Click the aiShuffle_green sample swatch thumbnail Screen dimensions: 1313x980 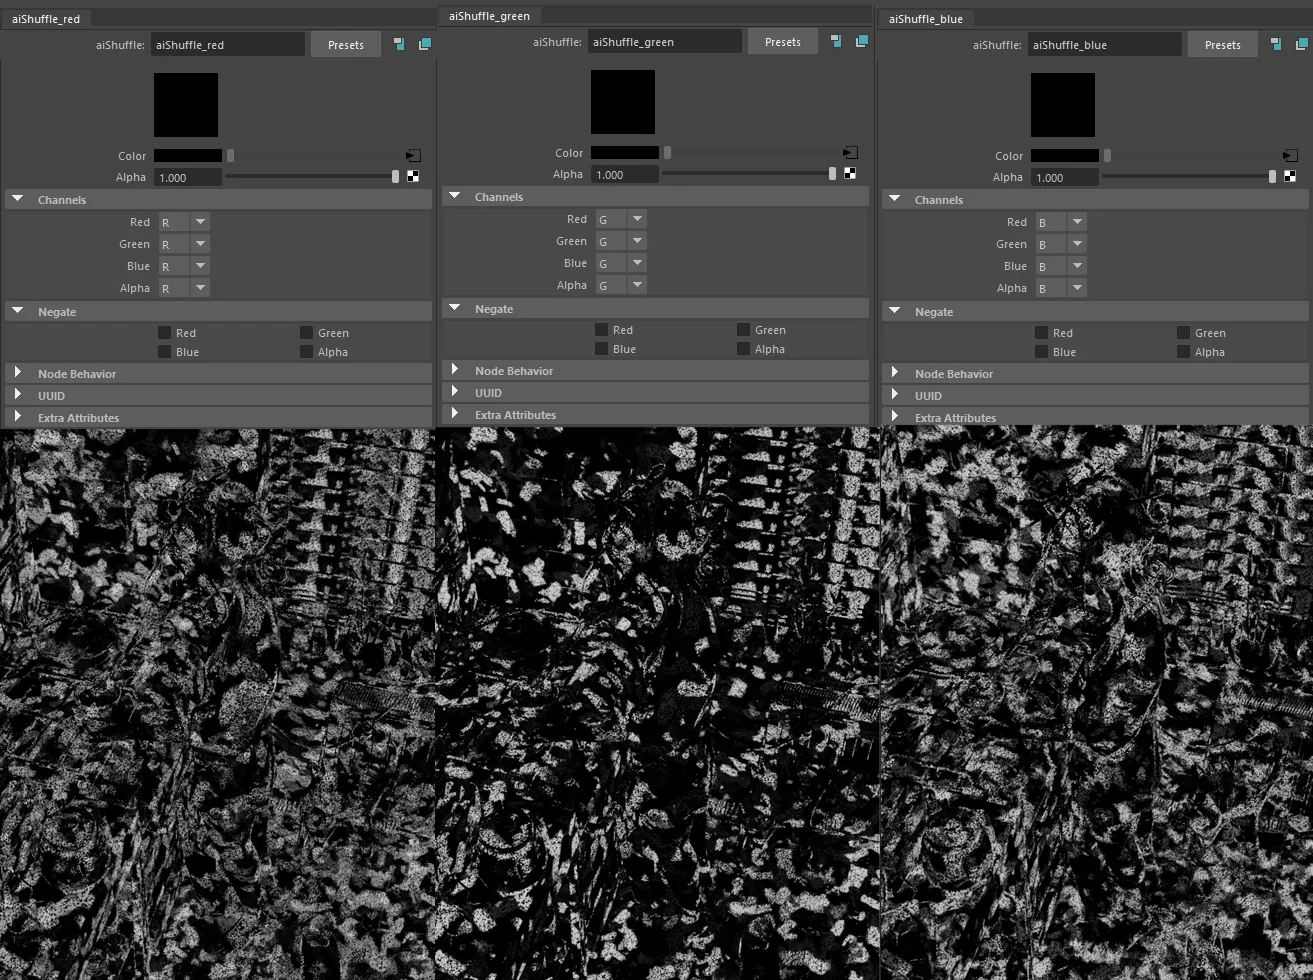point(623,102)
